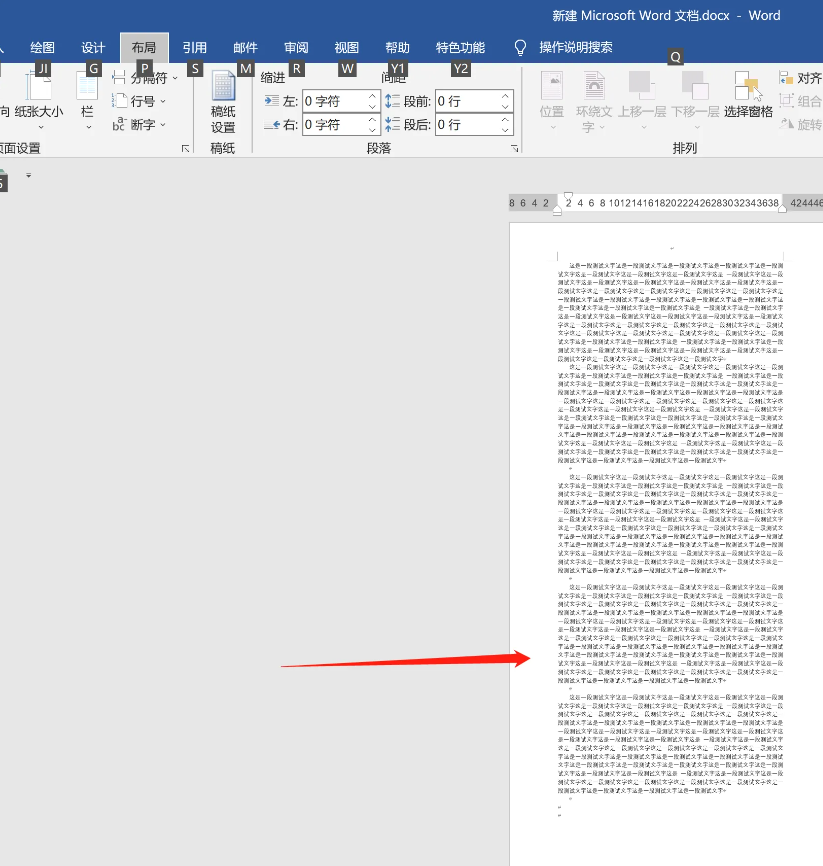Decrease the right indent value
Image resolution: width=823 pixels, height=866 pixels.
tap(372, 130)
